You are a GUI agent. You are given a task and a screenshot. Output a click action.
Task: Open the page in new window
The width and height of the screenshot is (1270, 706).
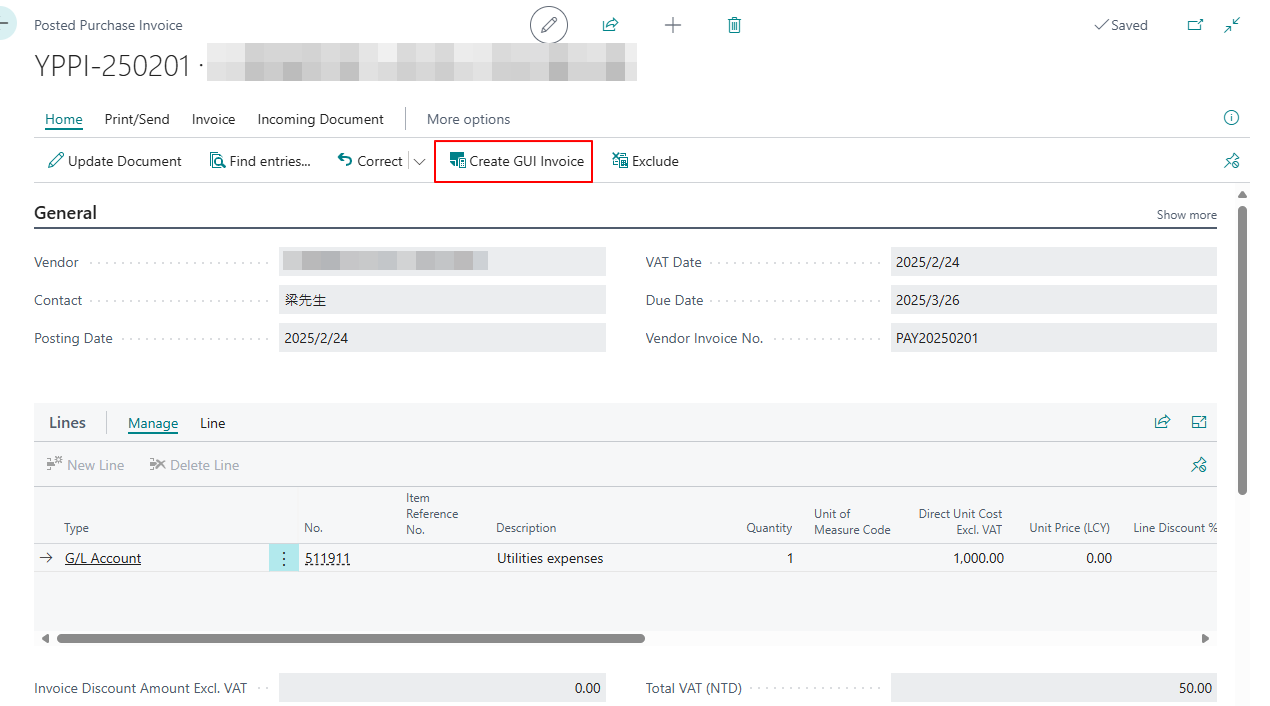click(1195, 25)
